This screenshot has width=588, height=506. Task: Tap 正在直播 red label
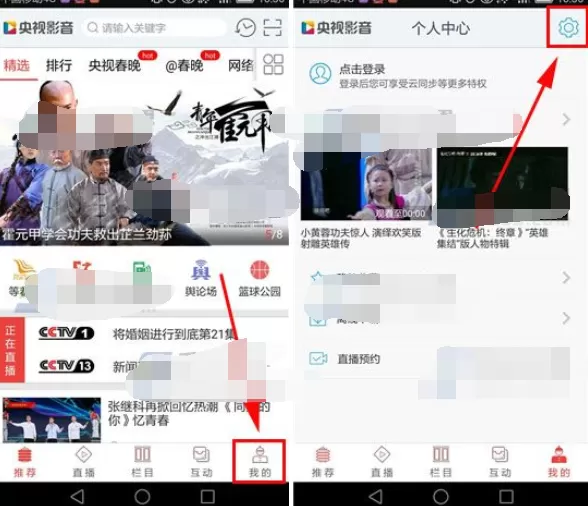[11, 350]
